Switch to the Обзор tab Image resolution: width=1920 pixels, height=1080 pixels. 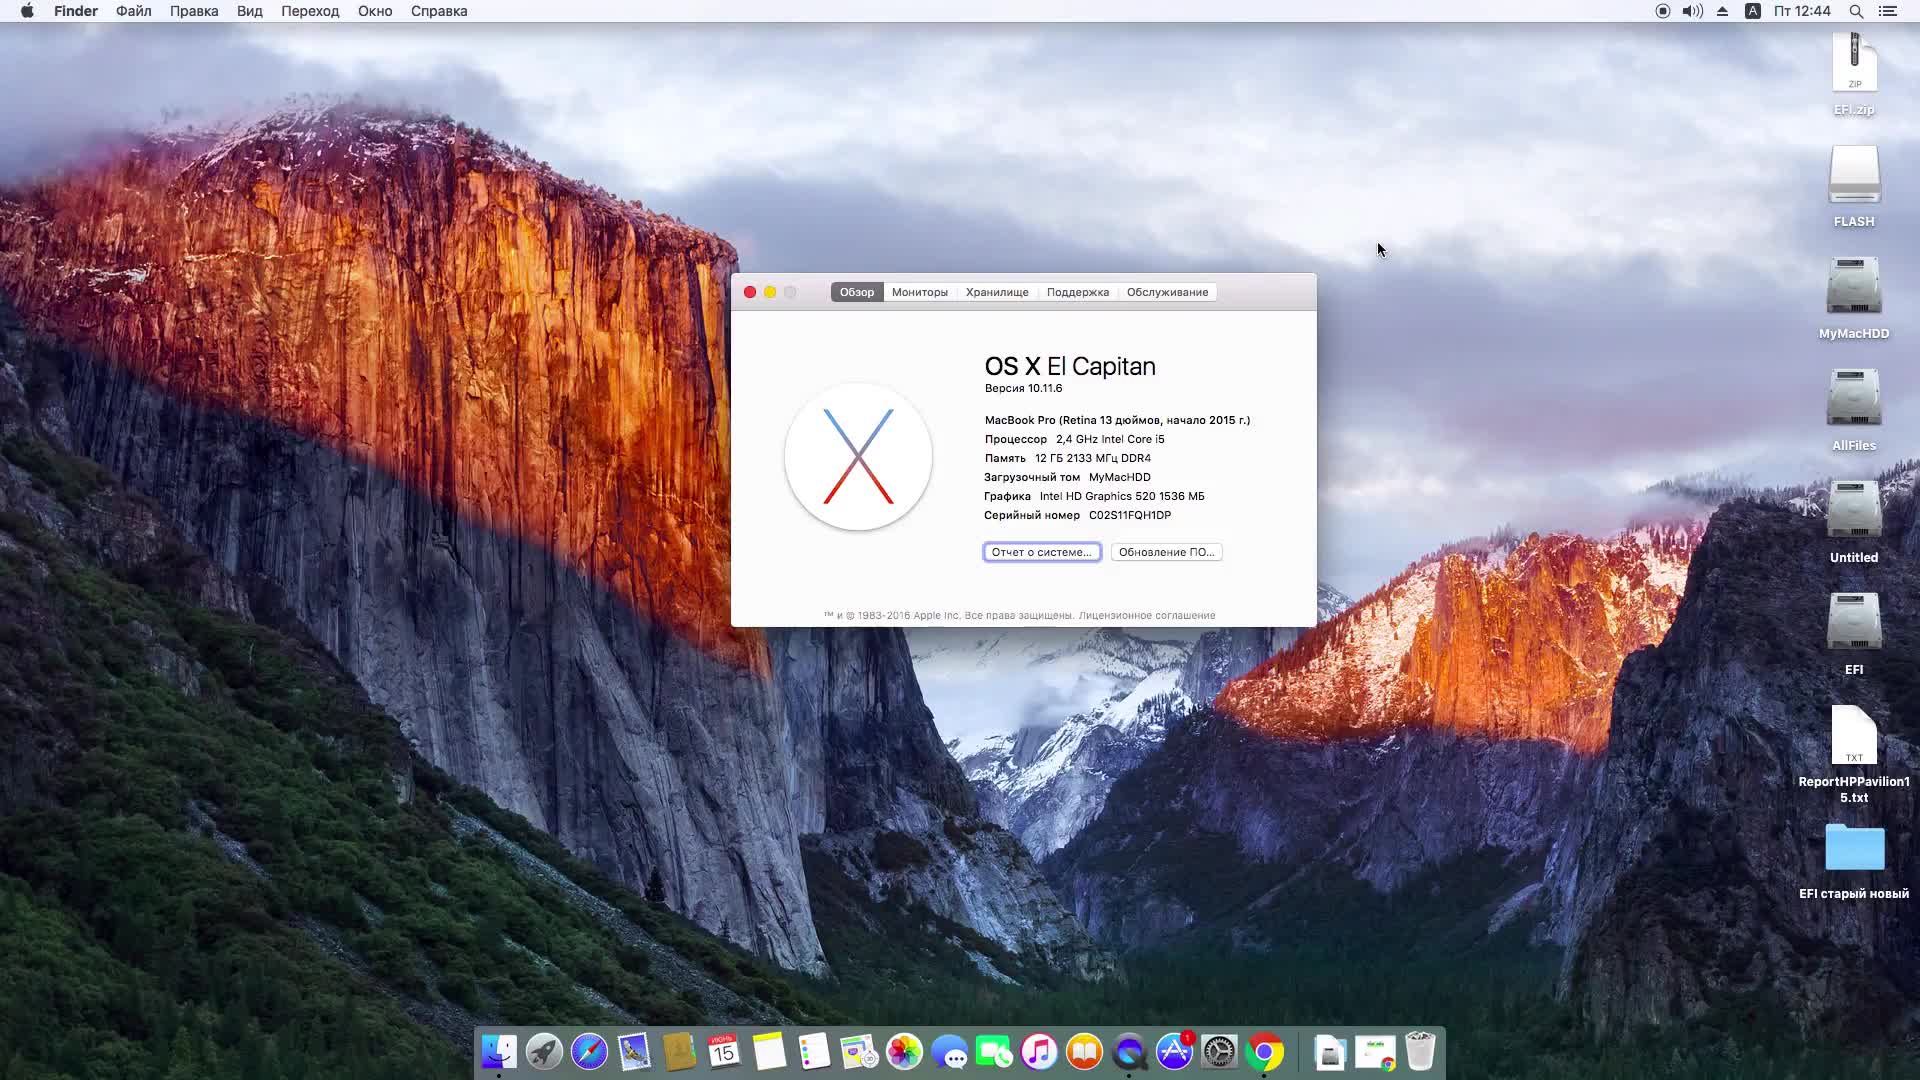click(857, 292)
